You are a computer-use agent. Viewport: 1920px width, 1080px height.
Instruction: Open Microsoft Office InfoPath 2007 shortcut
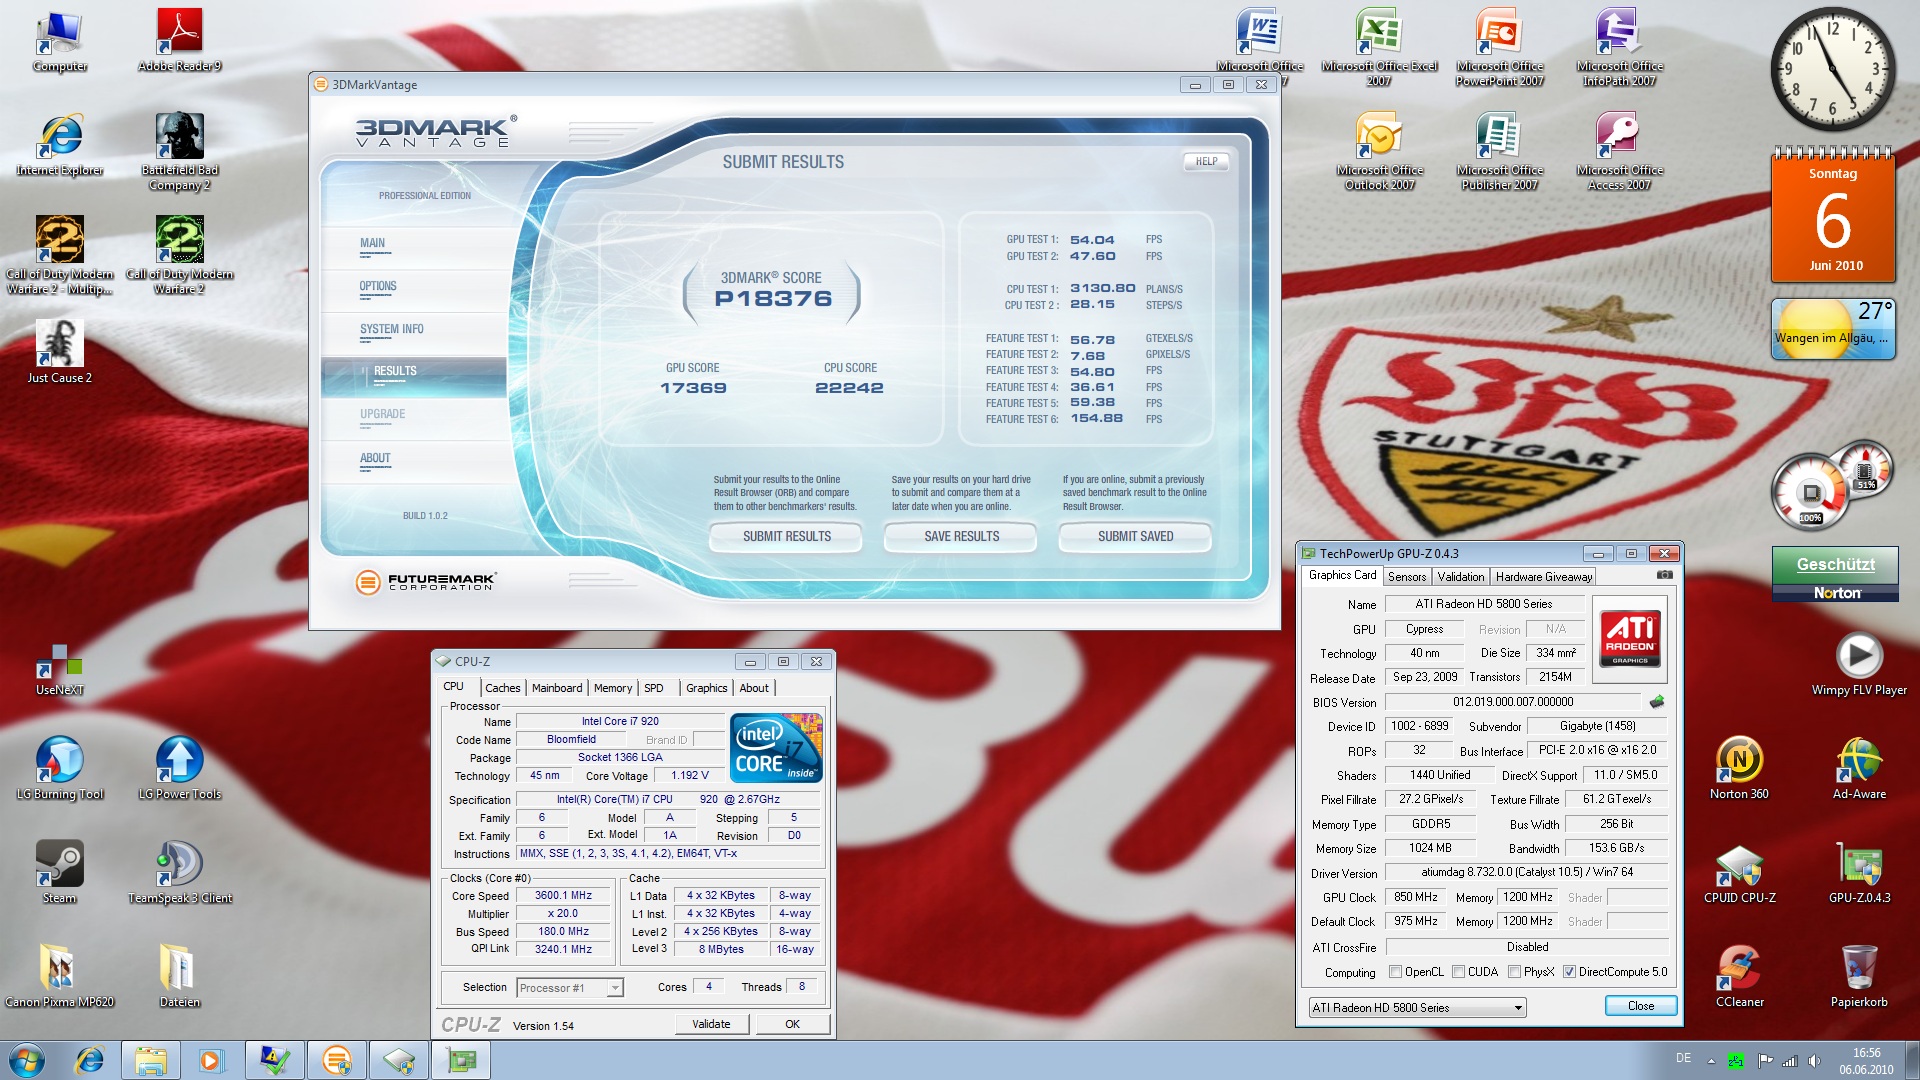click(x=1620, y=48)
